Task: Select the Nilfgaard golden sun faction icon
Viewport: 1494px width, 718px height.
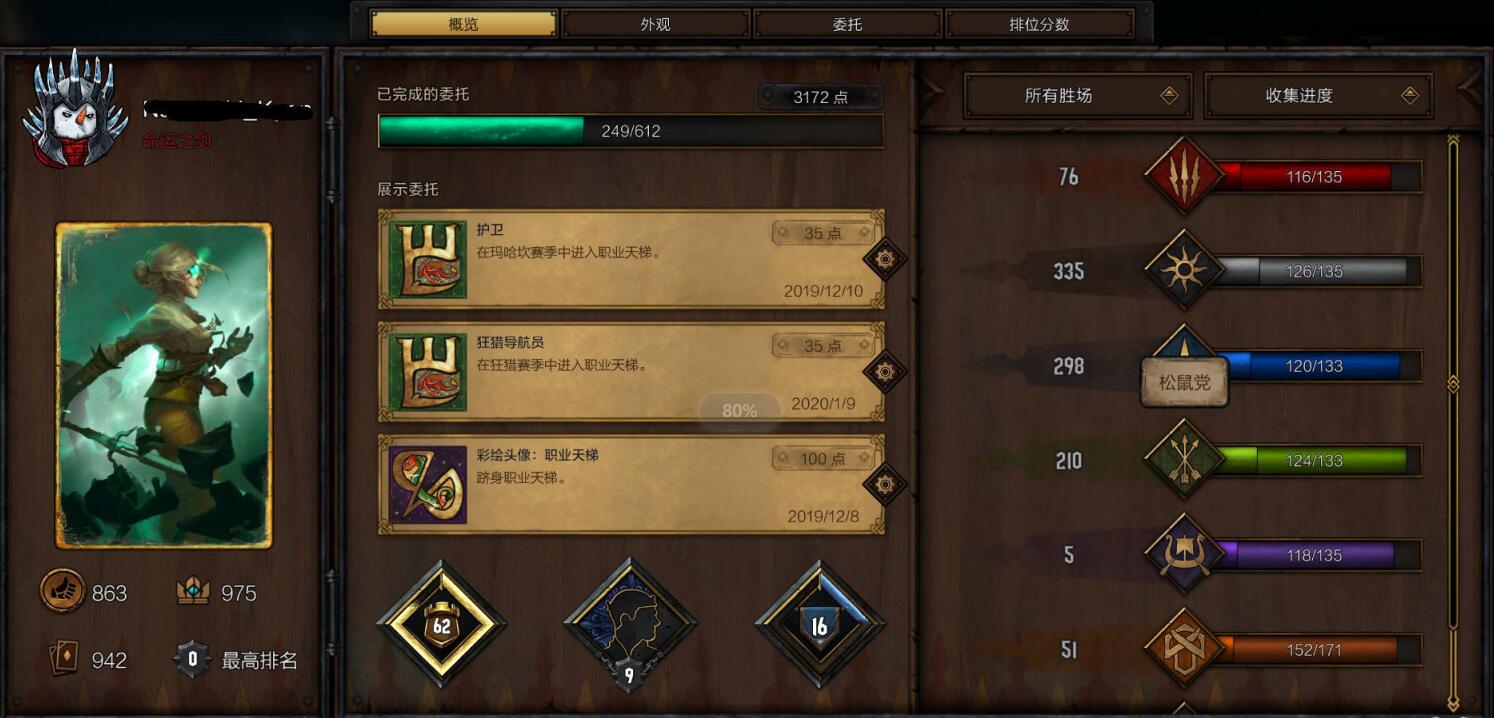Action: [1184, 270]
